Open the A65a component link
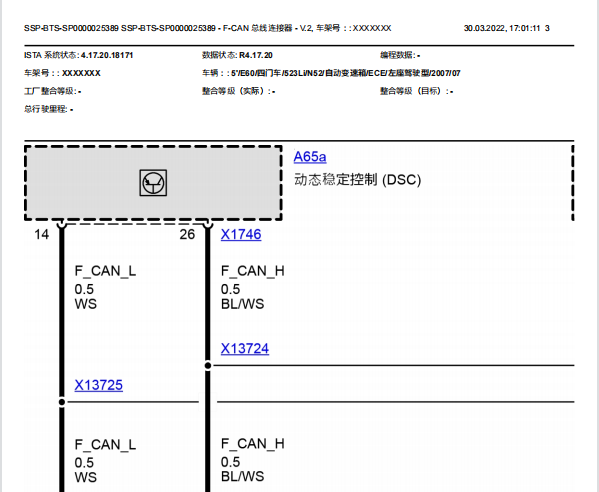Screen dimensions: 599x492 coord(310,157)
